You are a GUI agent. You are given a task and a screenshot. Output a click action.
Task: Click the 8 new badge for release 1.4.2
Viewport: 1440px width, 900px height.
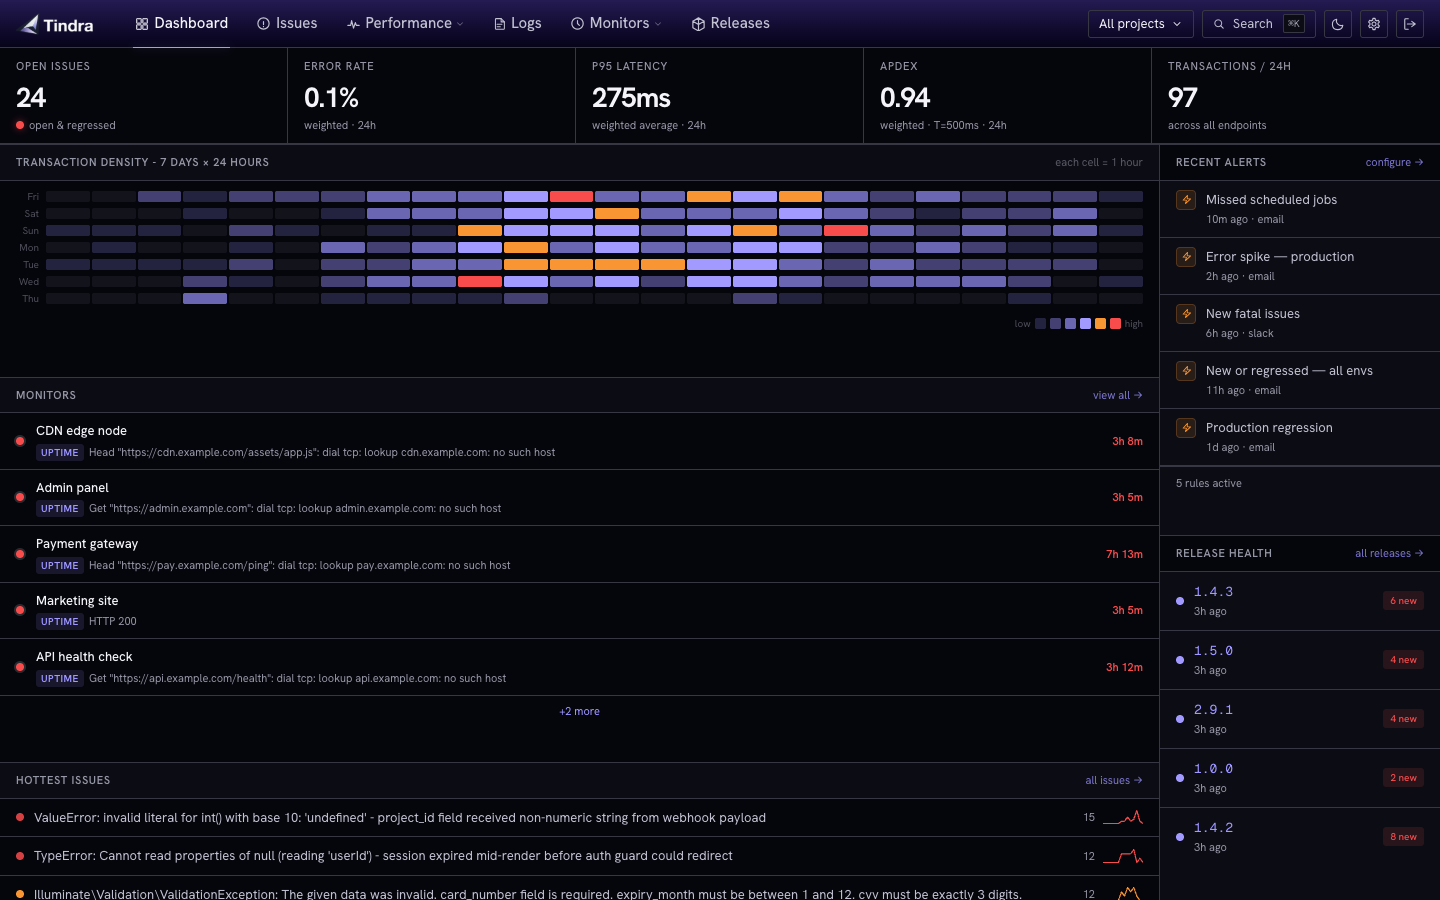(1403, 837)
